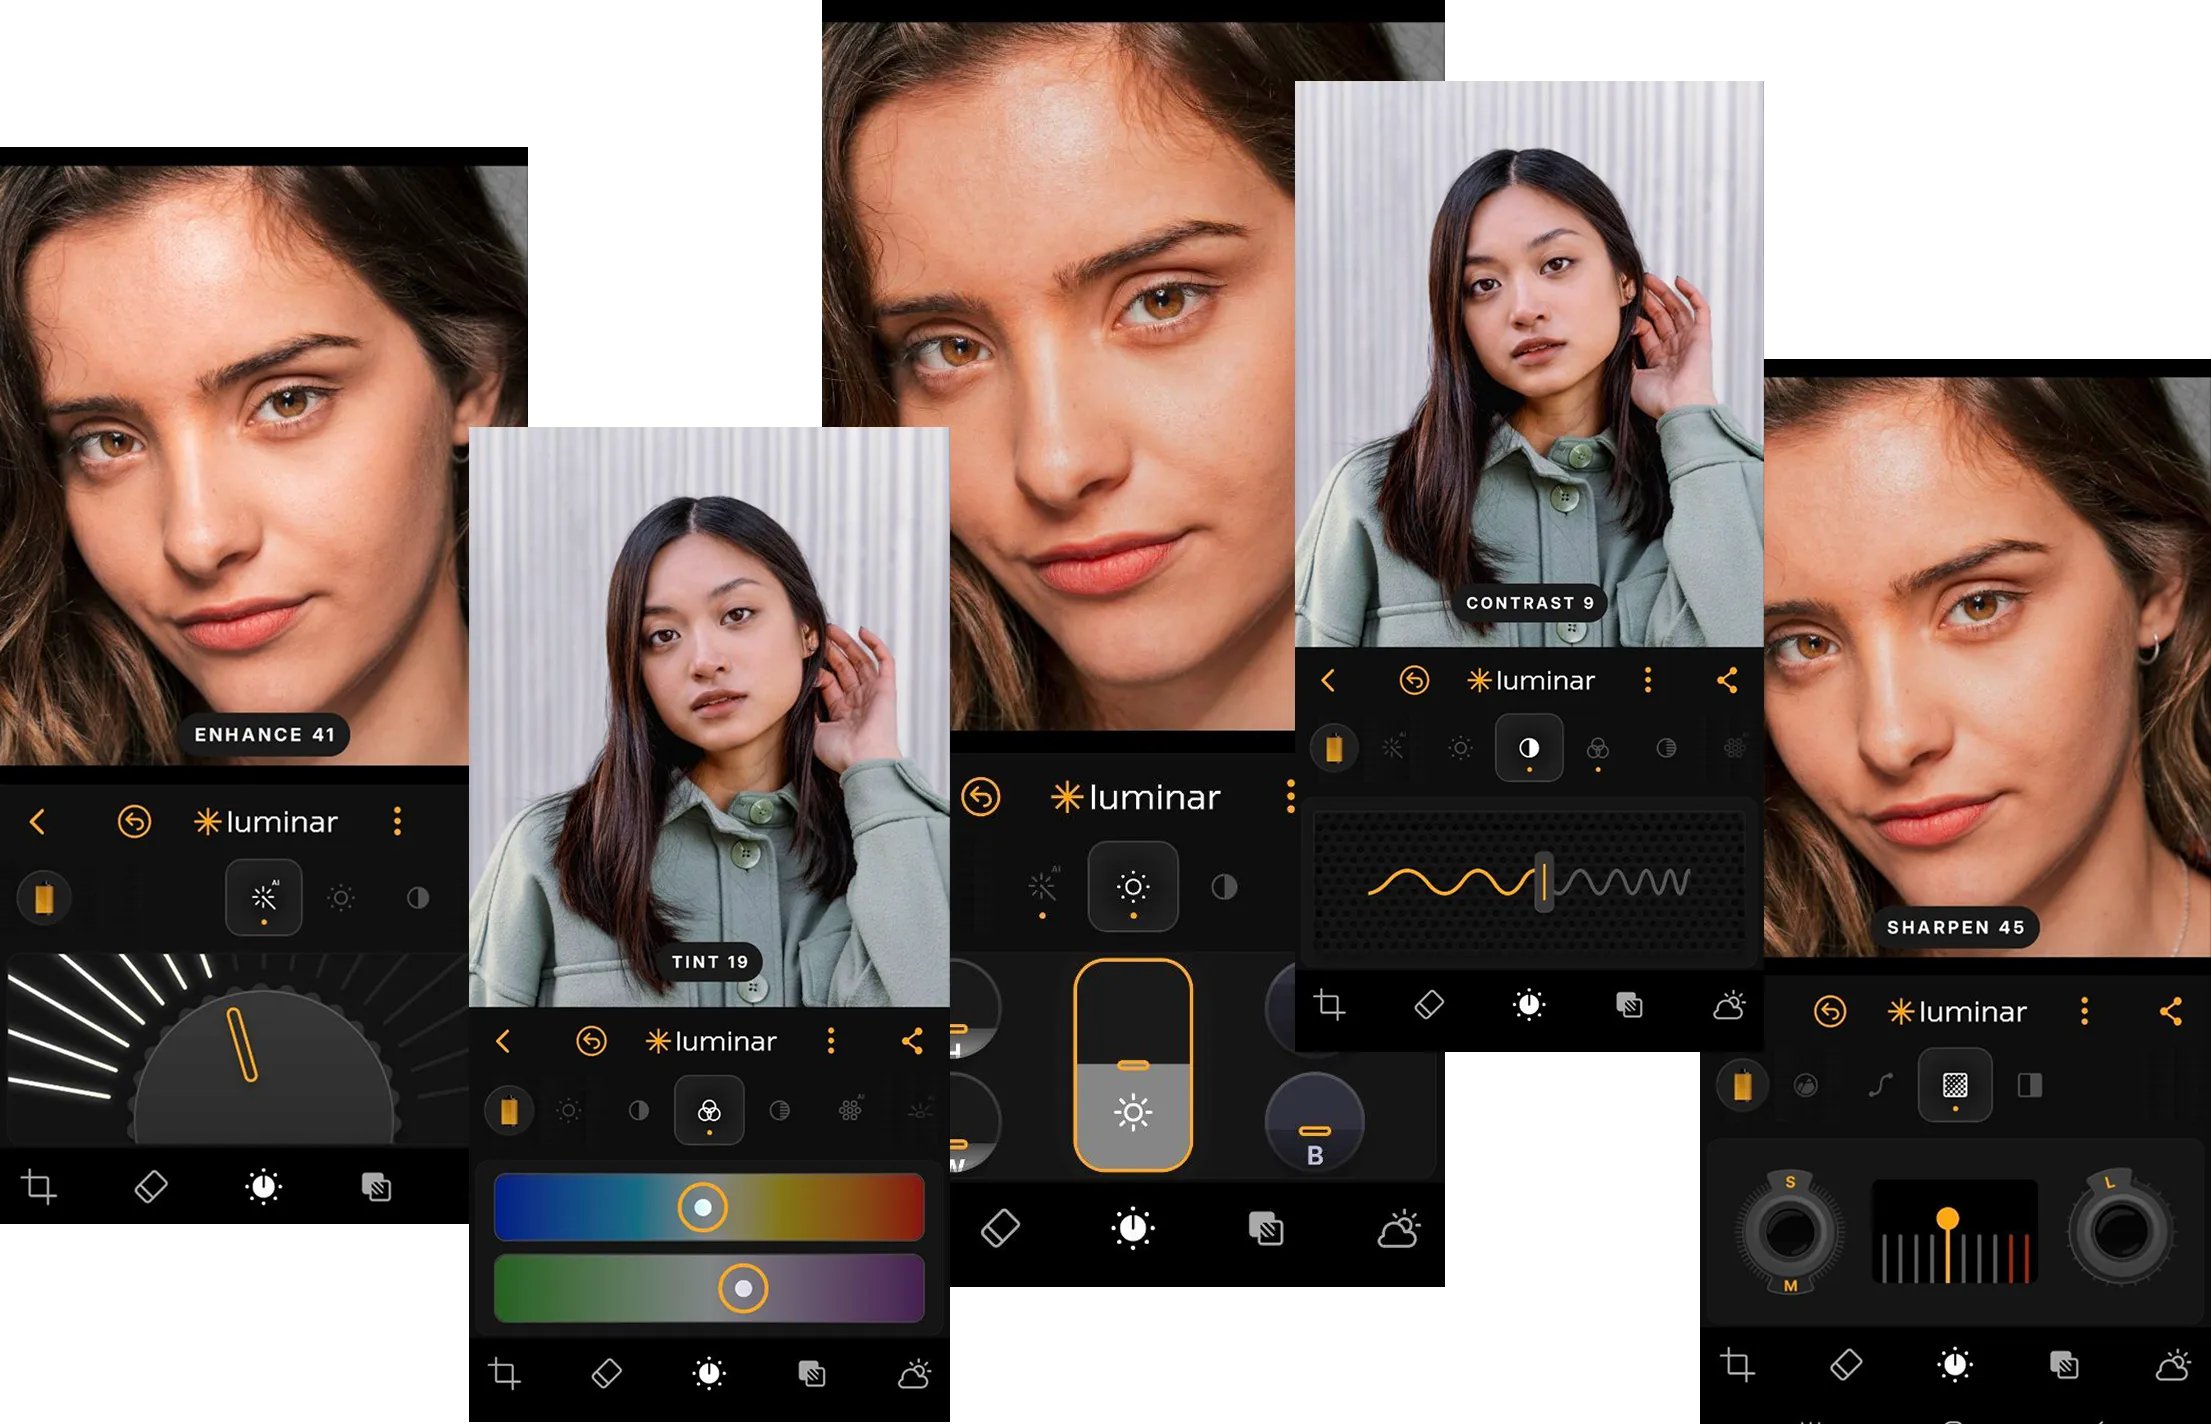The width and height of the screenshot is (2211, 1424).
Task: Open the sky weather tool under the Sharpen knobs
Action: [2172, 1365]
